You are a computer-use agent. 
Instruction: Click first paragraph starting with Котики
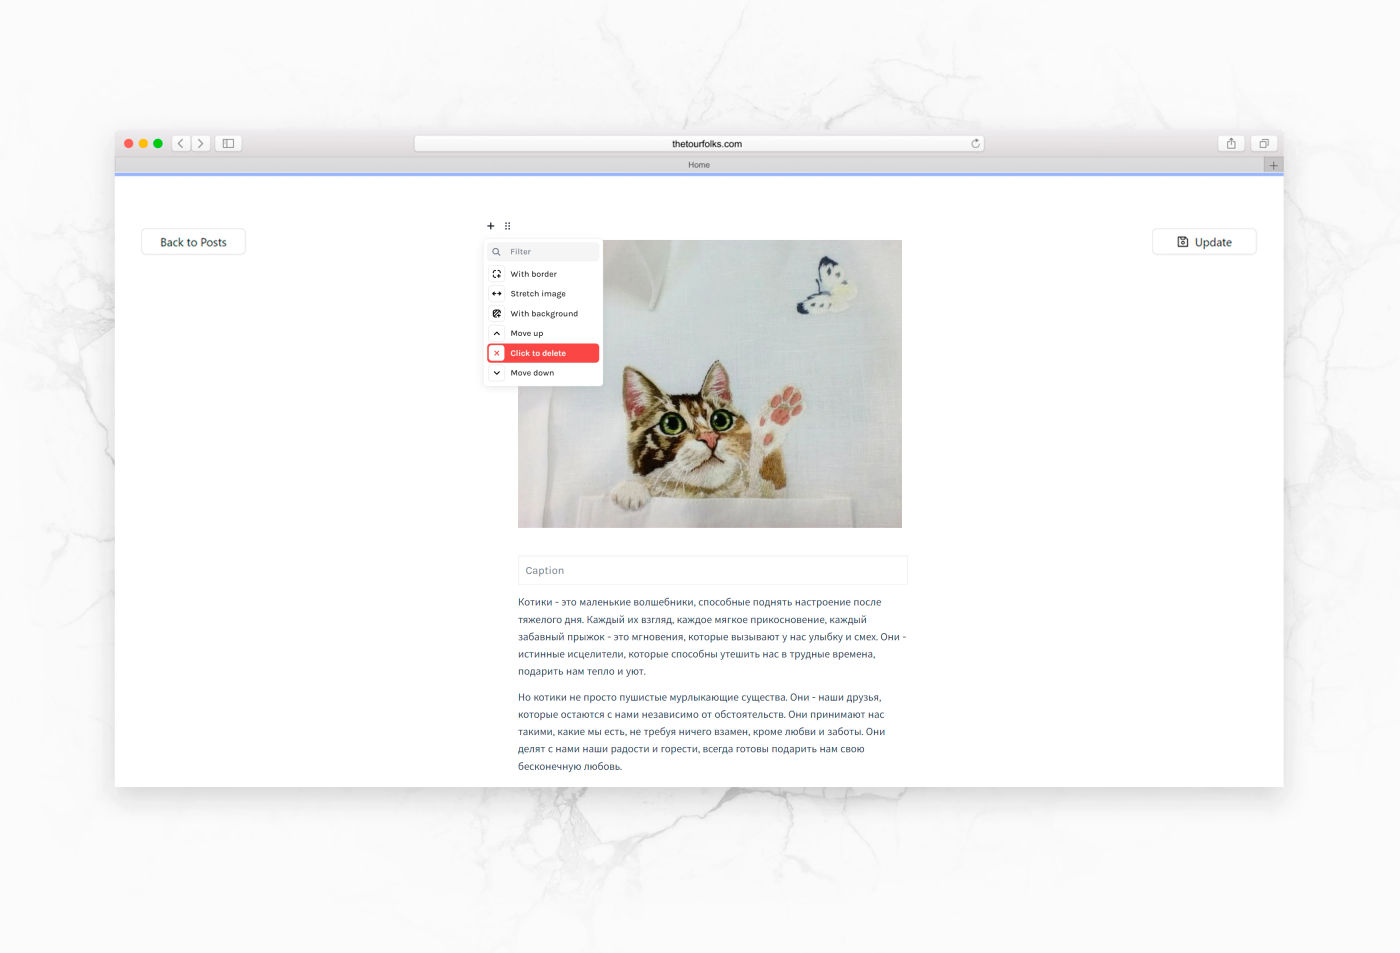pyautogui.click(x=712, y=636)
